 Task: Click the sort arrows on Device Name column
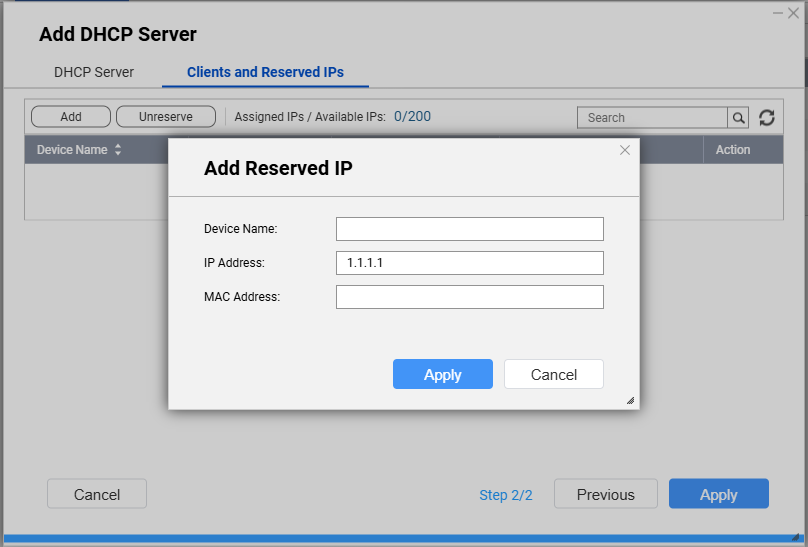[x=118, y=150]
